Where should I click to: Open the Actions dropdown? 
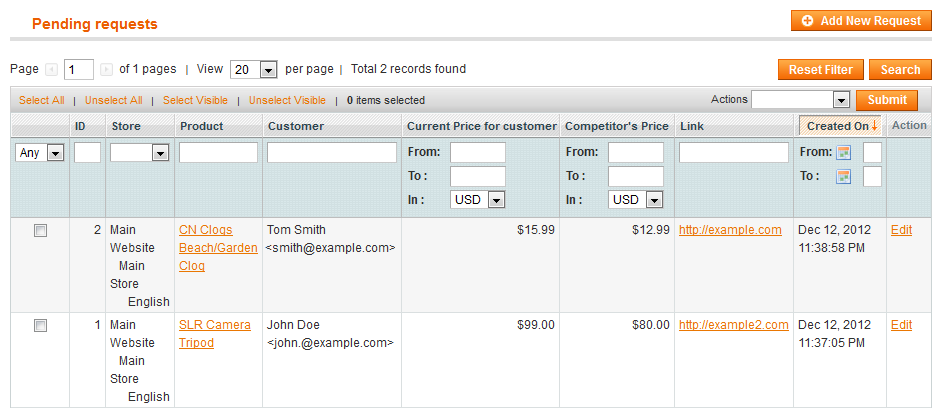[x=800, y=100]
